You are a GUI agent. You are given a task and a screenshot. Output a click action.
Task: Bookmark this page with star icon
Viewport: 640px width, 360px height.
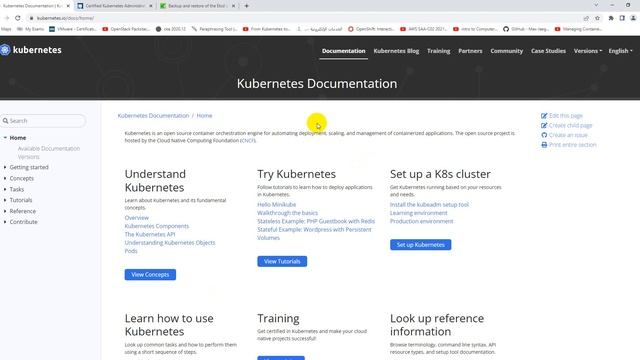(x=598, y=18)
